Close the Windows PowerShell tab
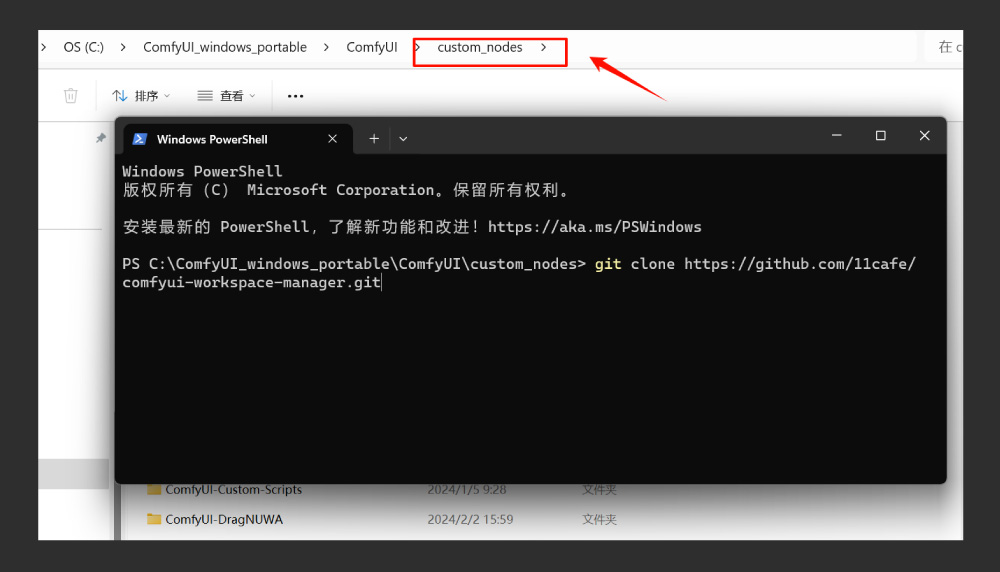The image size is (1000, 572). coord(332,139)
